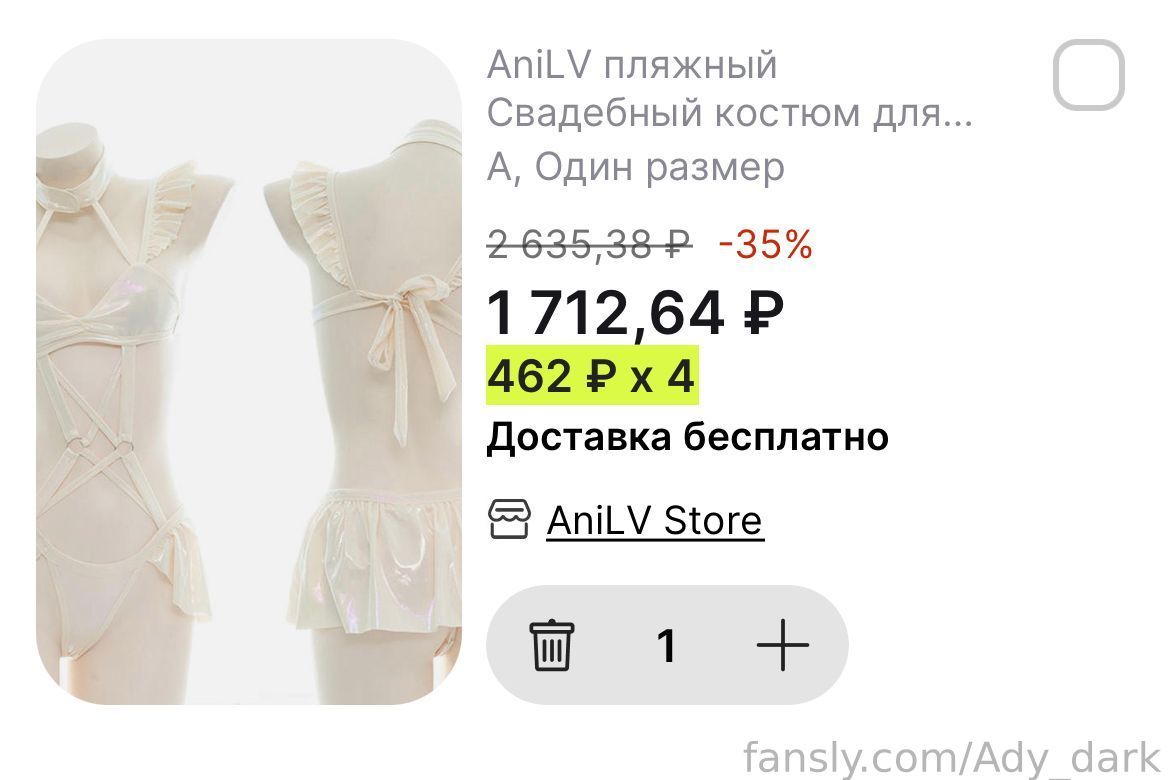Image resolution: width=1170 pixels, height=780 pixels.
Task: Click the current price 1 712,64 ₽
Action: 635,313
